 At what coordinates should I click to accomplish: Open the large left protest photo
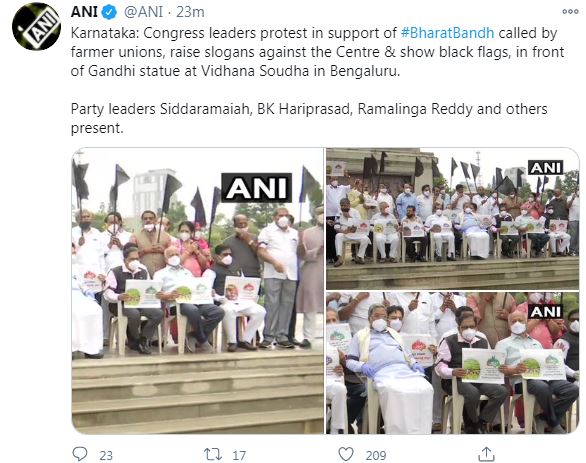click(x=198, y=291)
